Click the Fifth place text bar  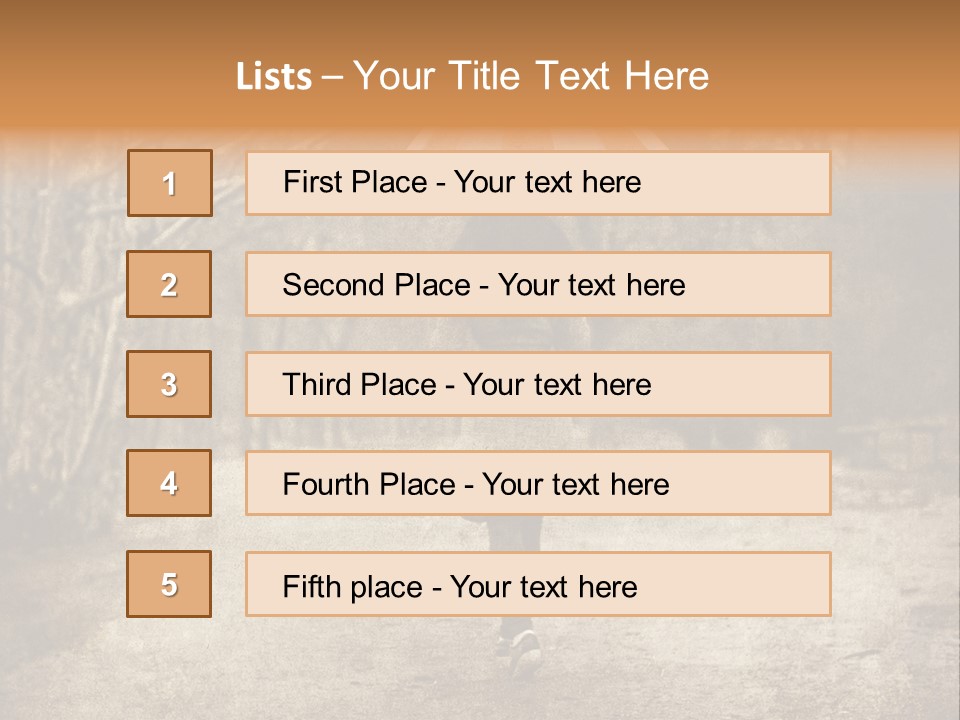538,584
